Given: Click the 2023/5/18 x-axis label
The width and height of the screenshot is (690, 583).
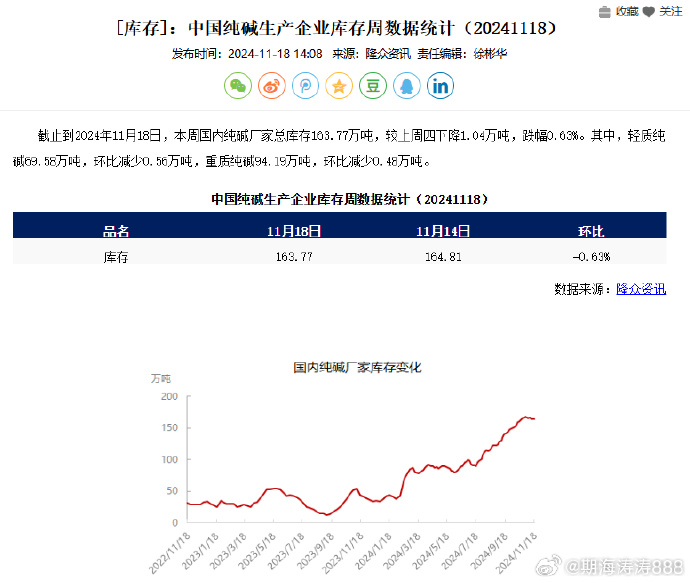Looking at the screenshot, I should point(257,551).
